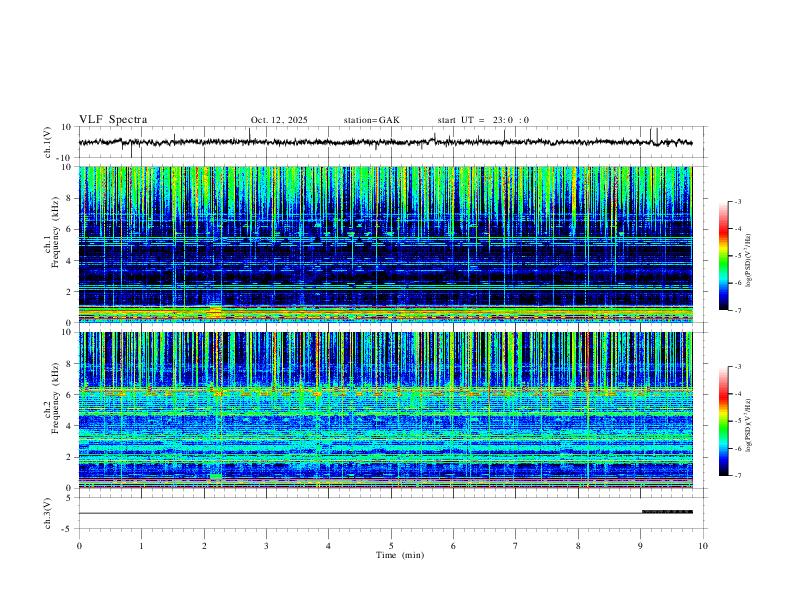The width and height of the screenshot is (792, 612).
Task: Select the "start UT = 23:0 :0" text
Action: click(483, 120)
